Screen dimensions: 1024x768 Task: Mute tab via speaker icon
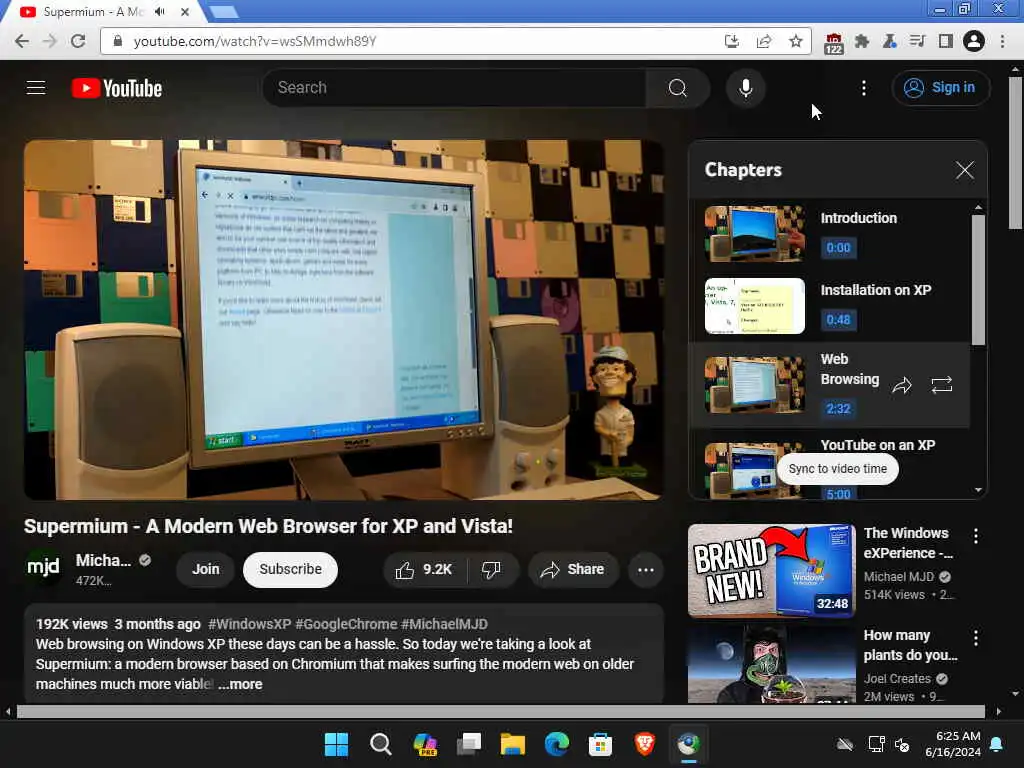[x=160, y=12]
